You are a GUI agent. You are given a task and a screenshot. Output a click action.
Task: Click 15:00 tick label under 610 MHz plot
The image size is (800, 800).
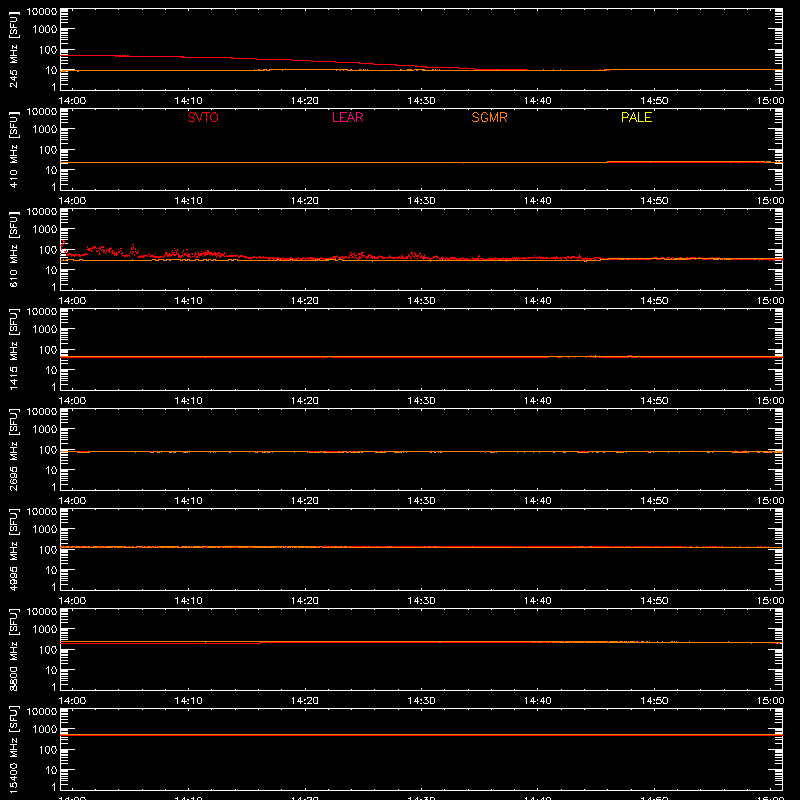770,301
